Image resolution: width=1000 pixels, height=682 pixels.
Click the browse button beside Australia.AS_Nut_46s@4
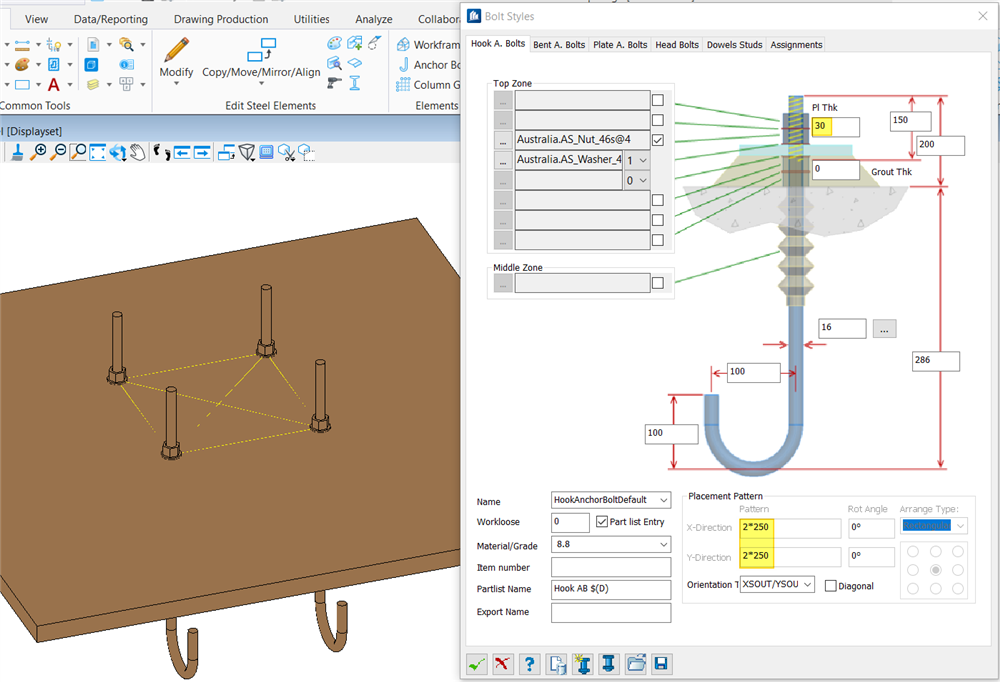pyautogui.click(x=503, y=140)
